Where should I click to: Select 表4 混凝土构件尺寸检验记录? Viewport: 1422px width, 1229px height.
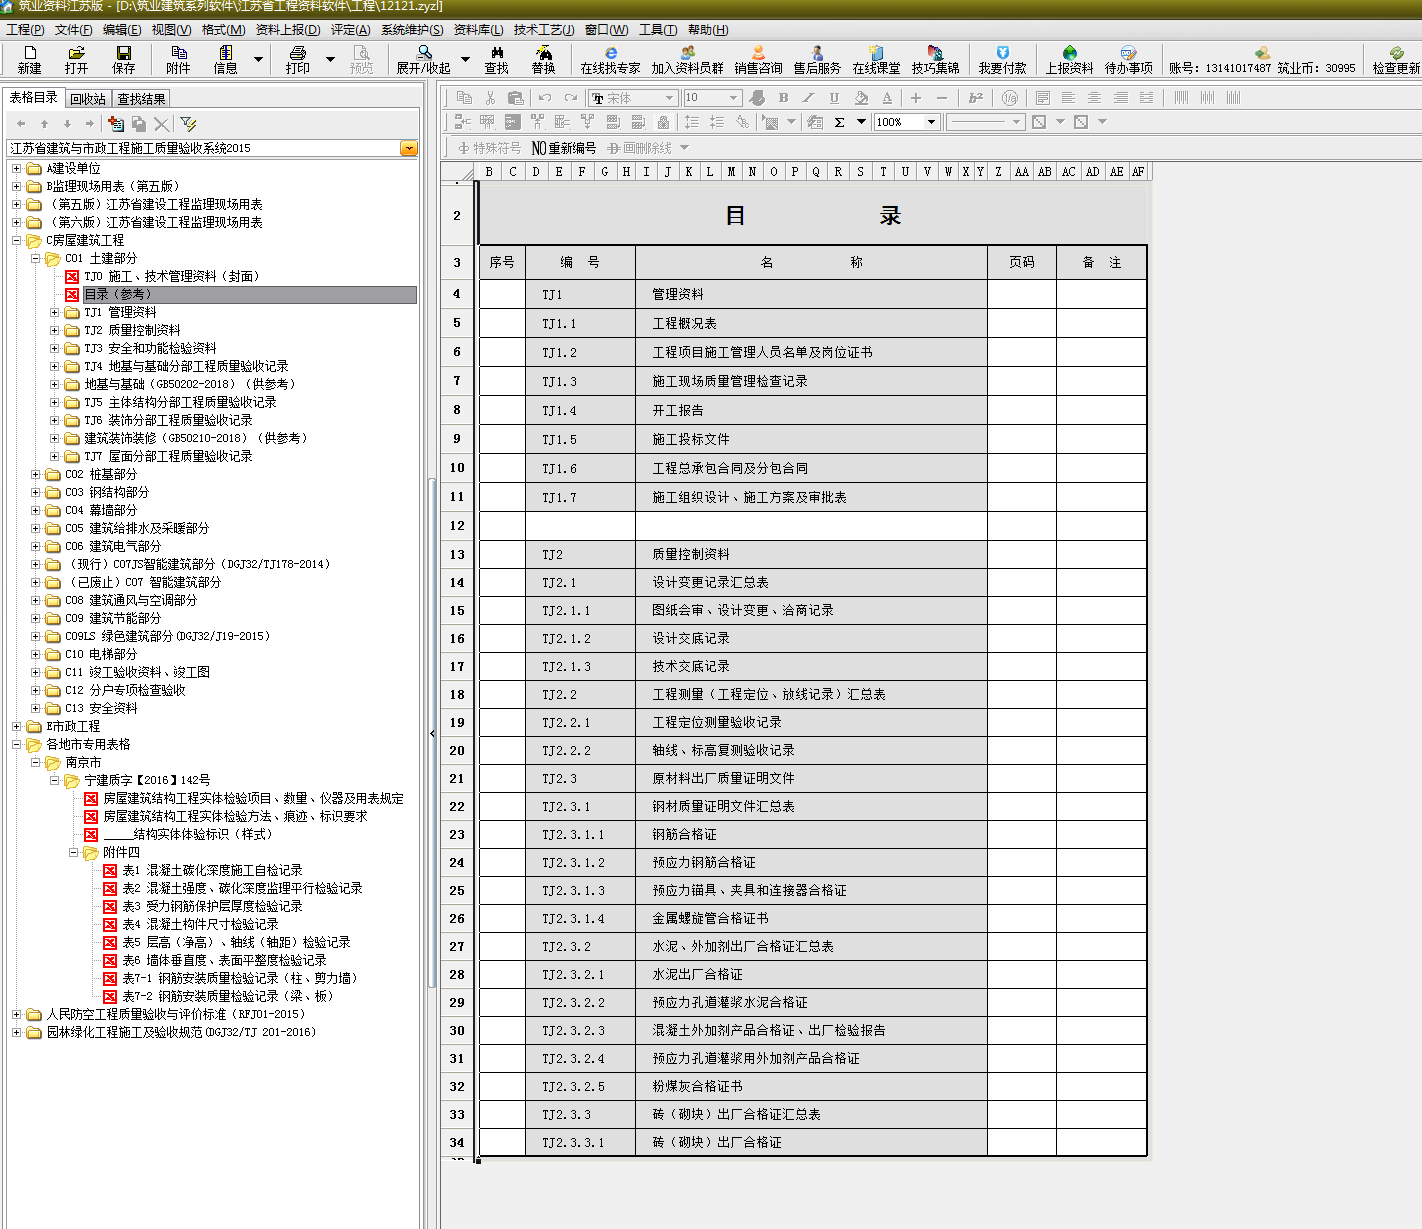(200, 924)
